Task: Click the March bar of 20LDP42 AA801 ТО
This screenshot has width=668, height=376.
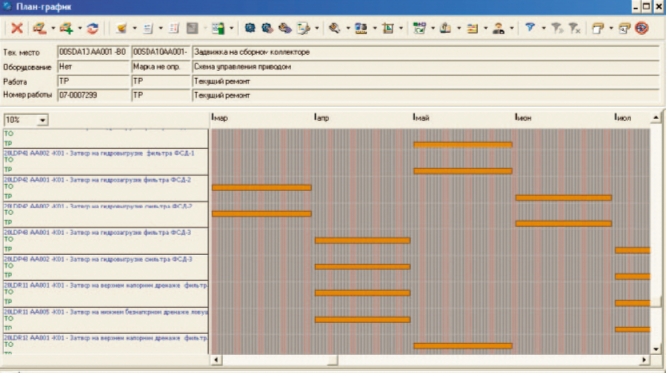Action: click(262, 187)
